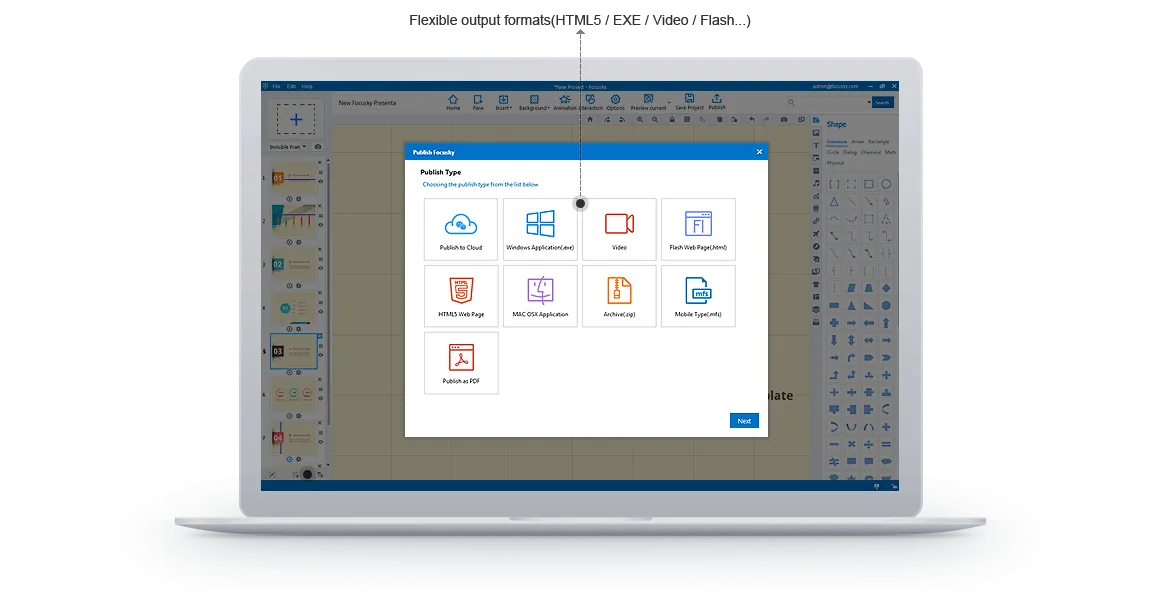Viewport: 1160px width, 600px height.
Task: Select Mobile Type (.mfs) output
Action: (x=698, y=296)
